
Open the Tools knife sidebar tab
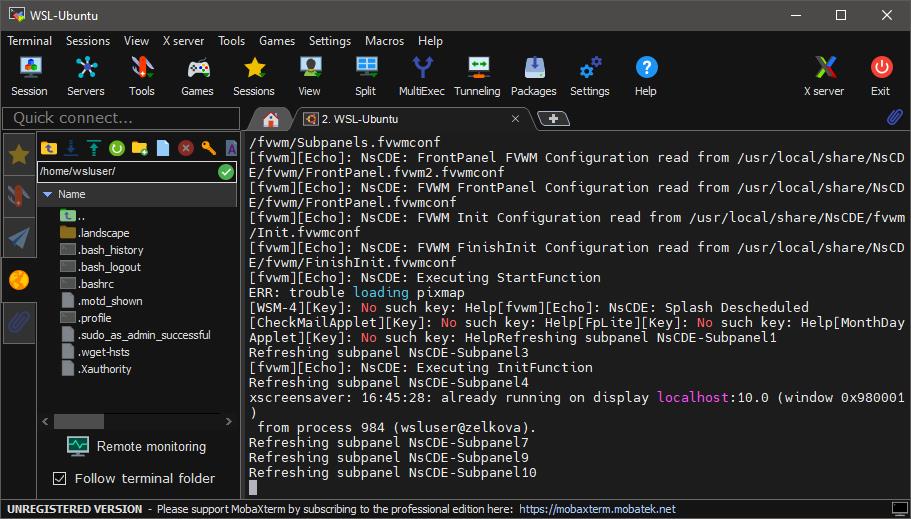(19, 196)
